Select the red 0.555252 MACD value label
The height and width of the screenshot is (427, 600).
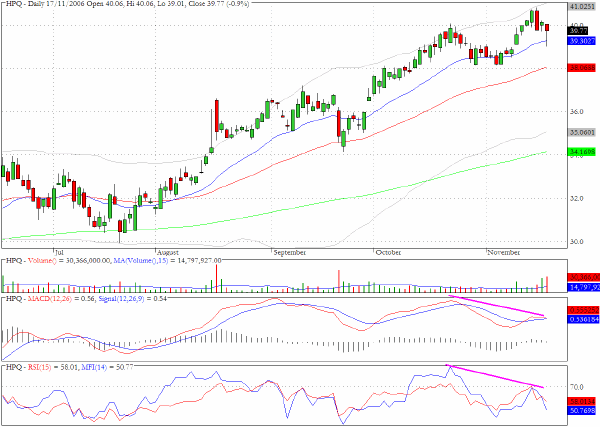(584, 310)
